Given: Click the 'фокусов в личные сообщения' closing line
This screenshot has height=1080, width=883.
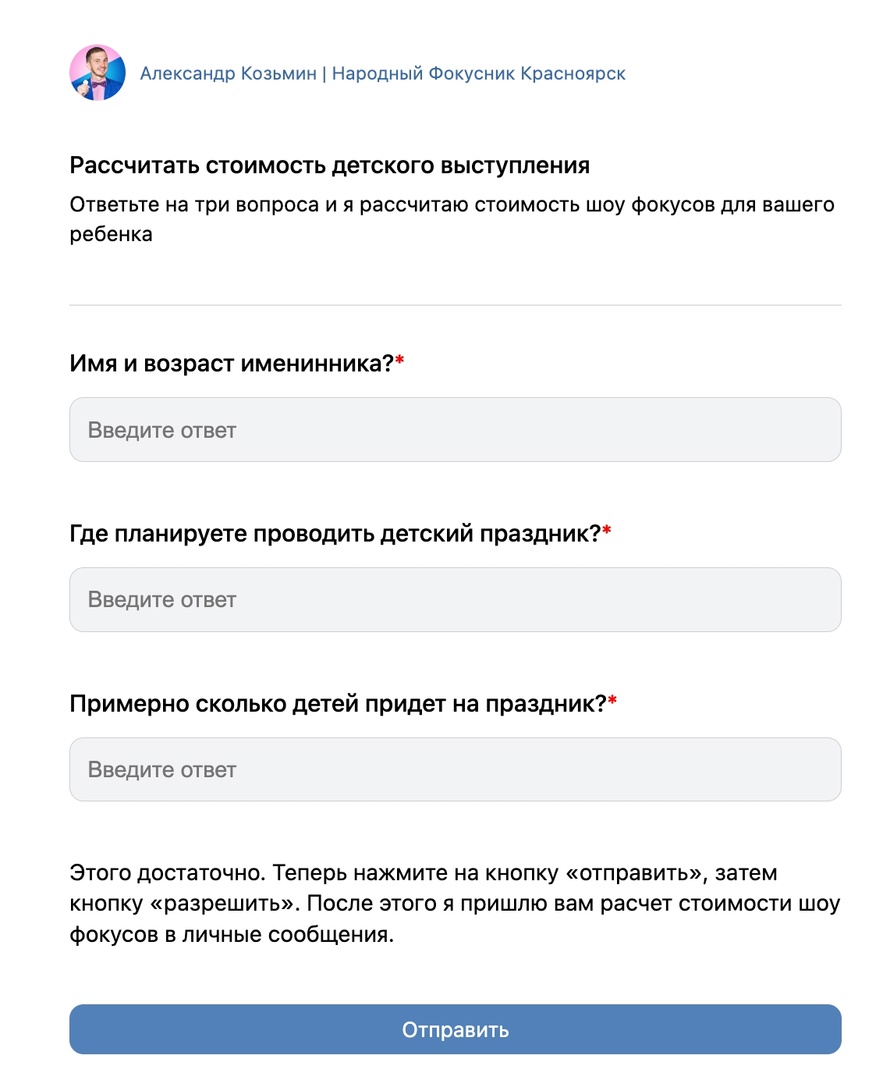Looking at the screenshot, I should point(231,934).
